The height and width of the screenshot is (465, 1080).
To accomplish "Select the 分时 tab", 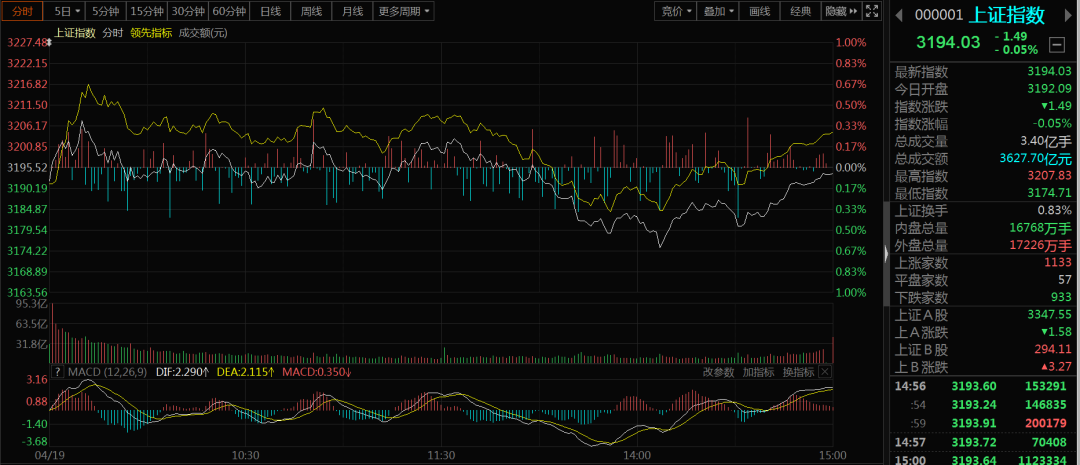I will coord(23,11).
